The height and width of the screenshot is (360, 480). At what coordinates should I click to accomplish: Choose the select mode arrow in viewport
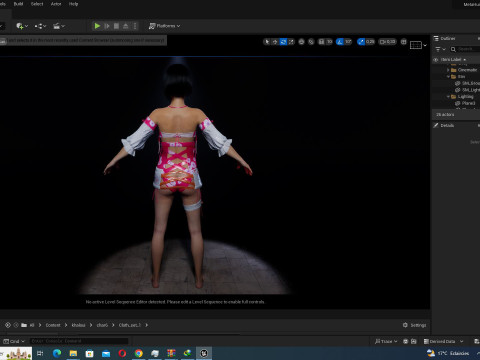(266, 42)
